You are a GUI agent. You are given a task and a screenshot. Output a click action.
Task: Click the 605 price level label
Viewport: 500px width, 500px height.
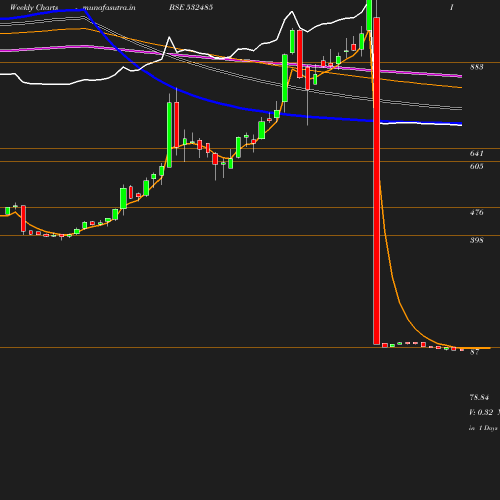pos(477,166)
